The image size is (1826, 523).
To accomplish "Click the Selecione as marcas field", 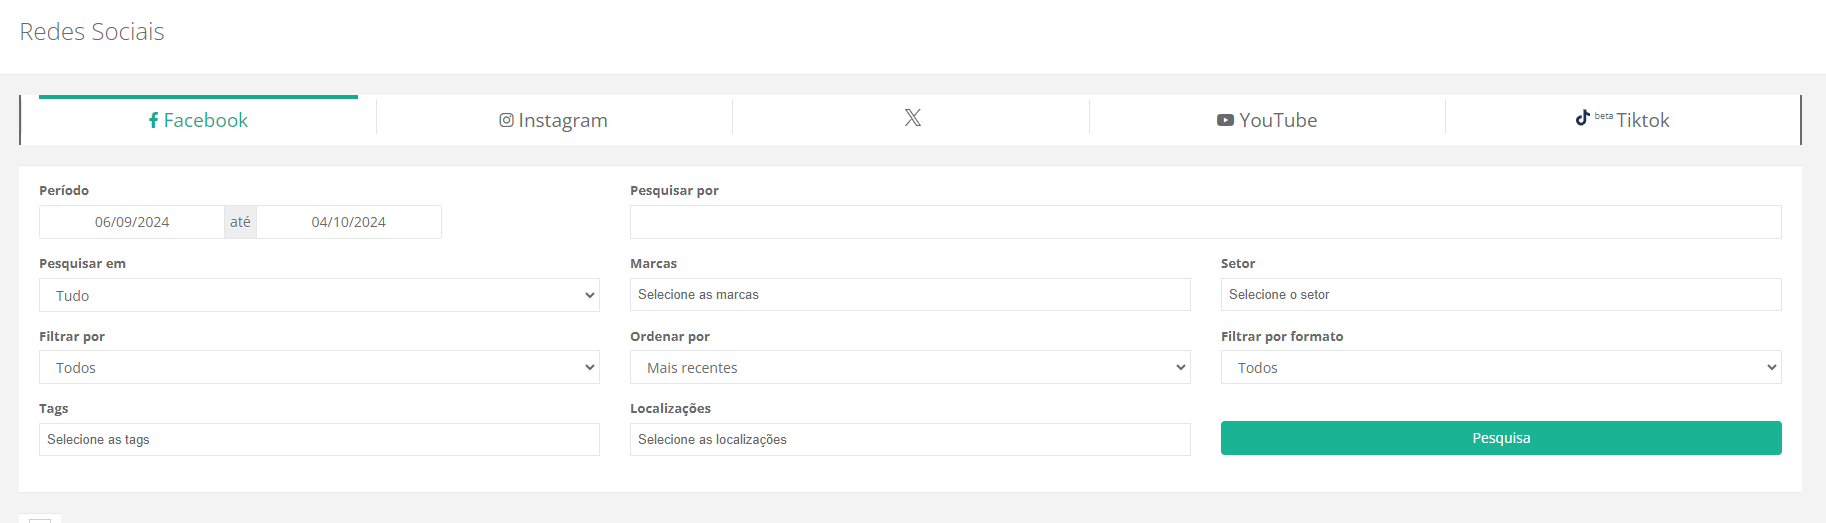I will point(910,295).
